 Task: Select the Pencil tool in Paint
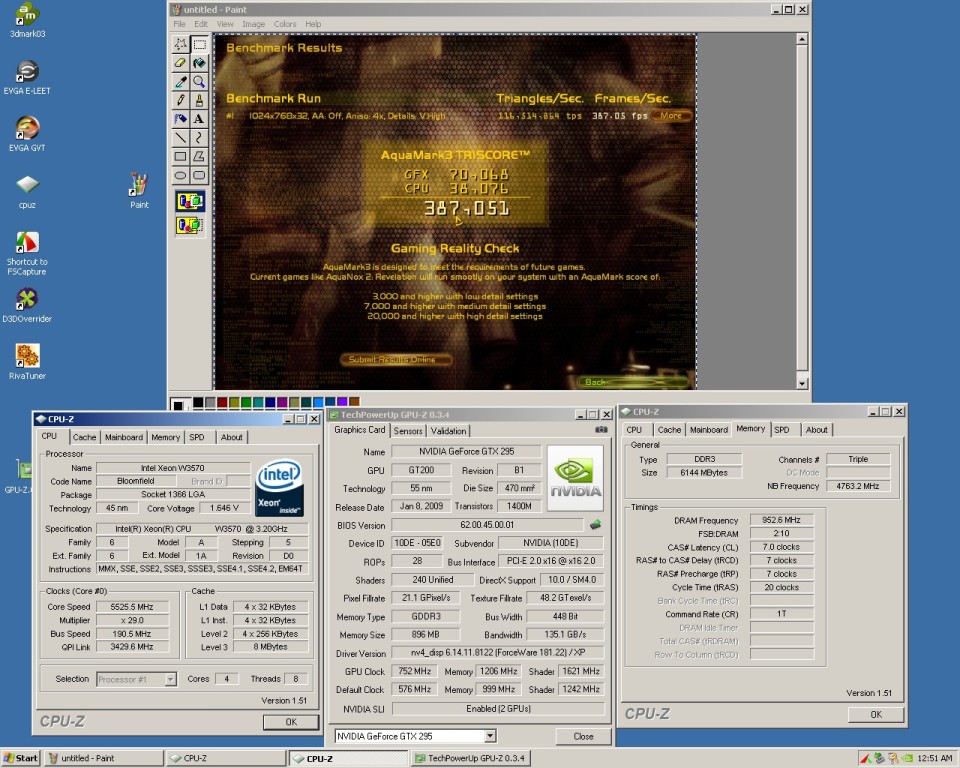[181, 100]
